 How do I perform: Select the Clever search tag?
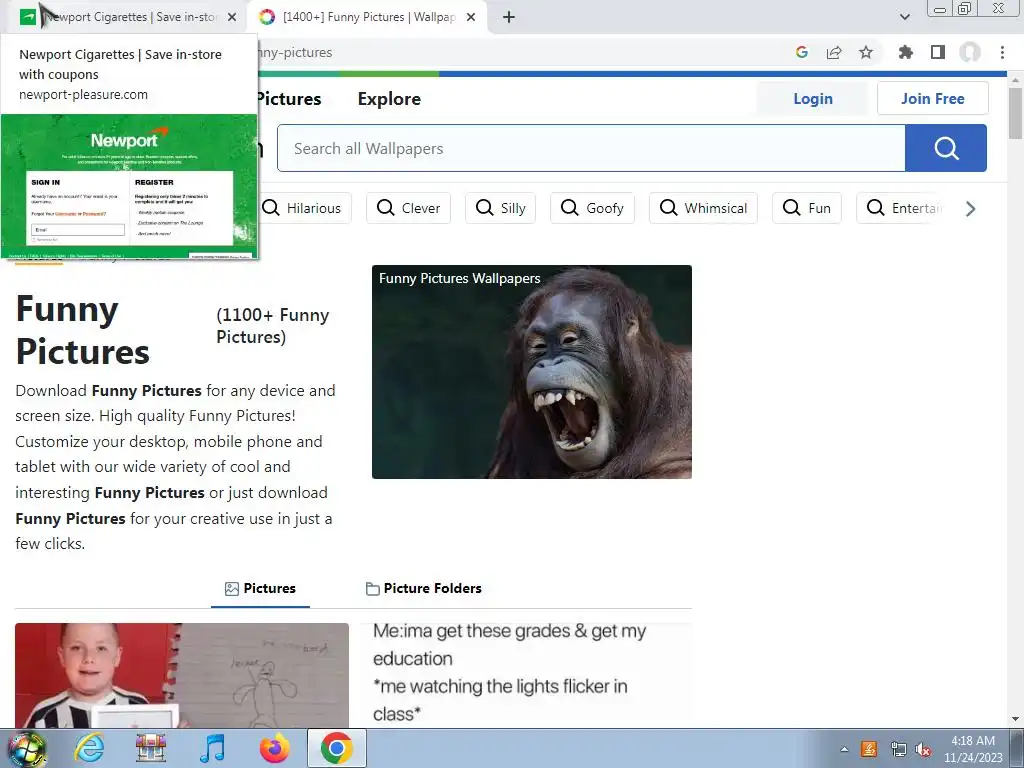coord(408,208)
